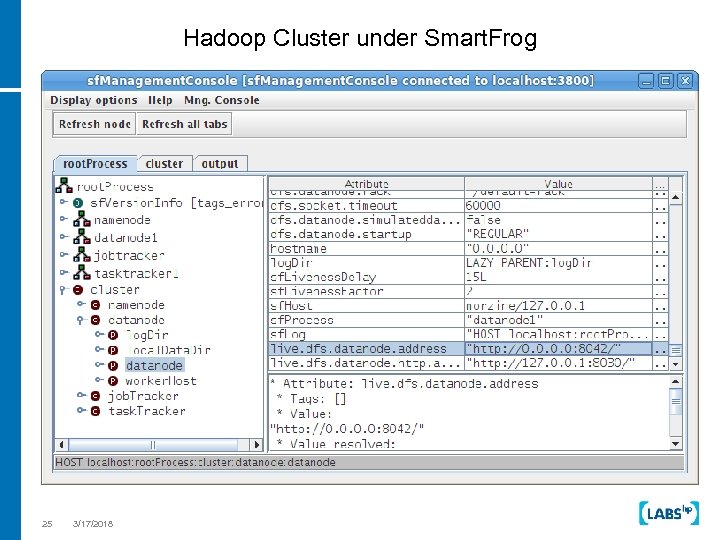Image resolution: width=720 pixels, height=540 pixels.
Task: Collapse the cluster tree node
Action: pyautogui.click(x=63, y=290)
